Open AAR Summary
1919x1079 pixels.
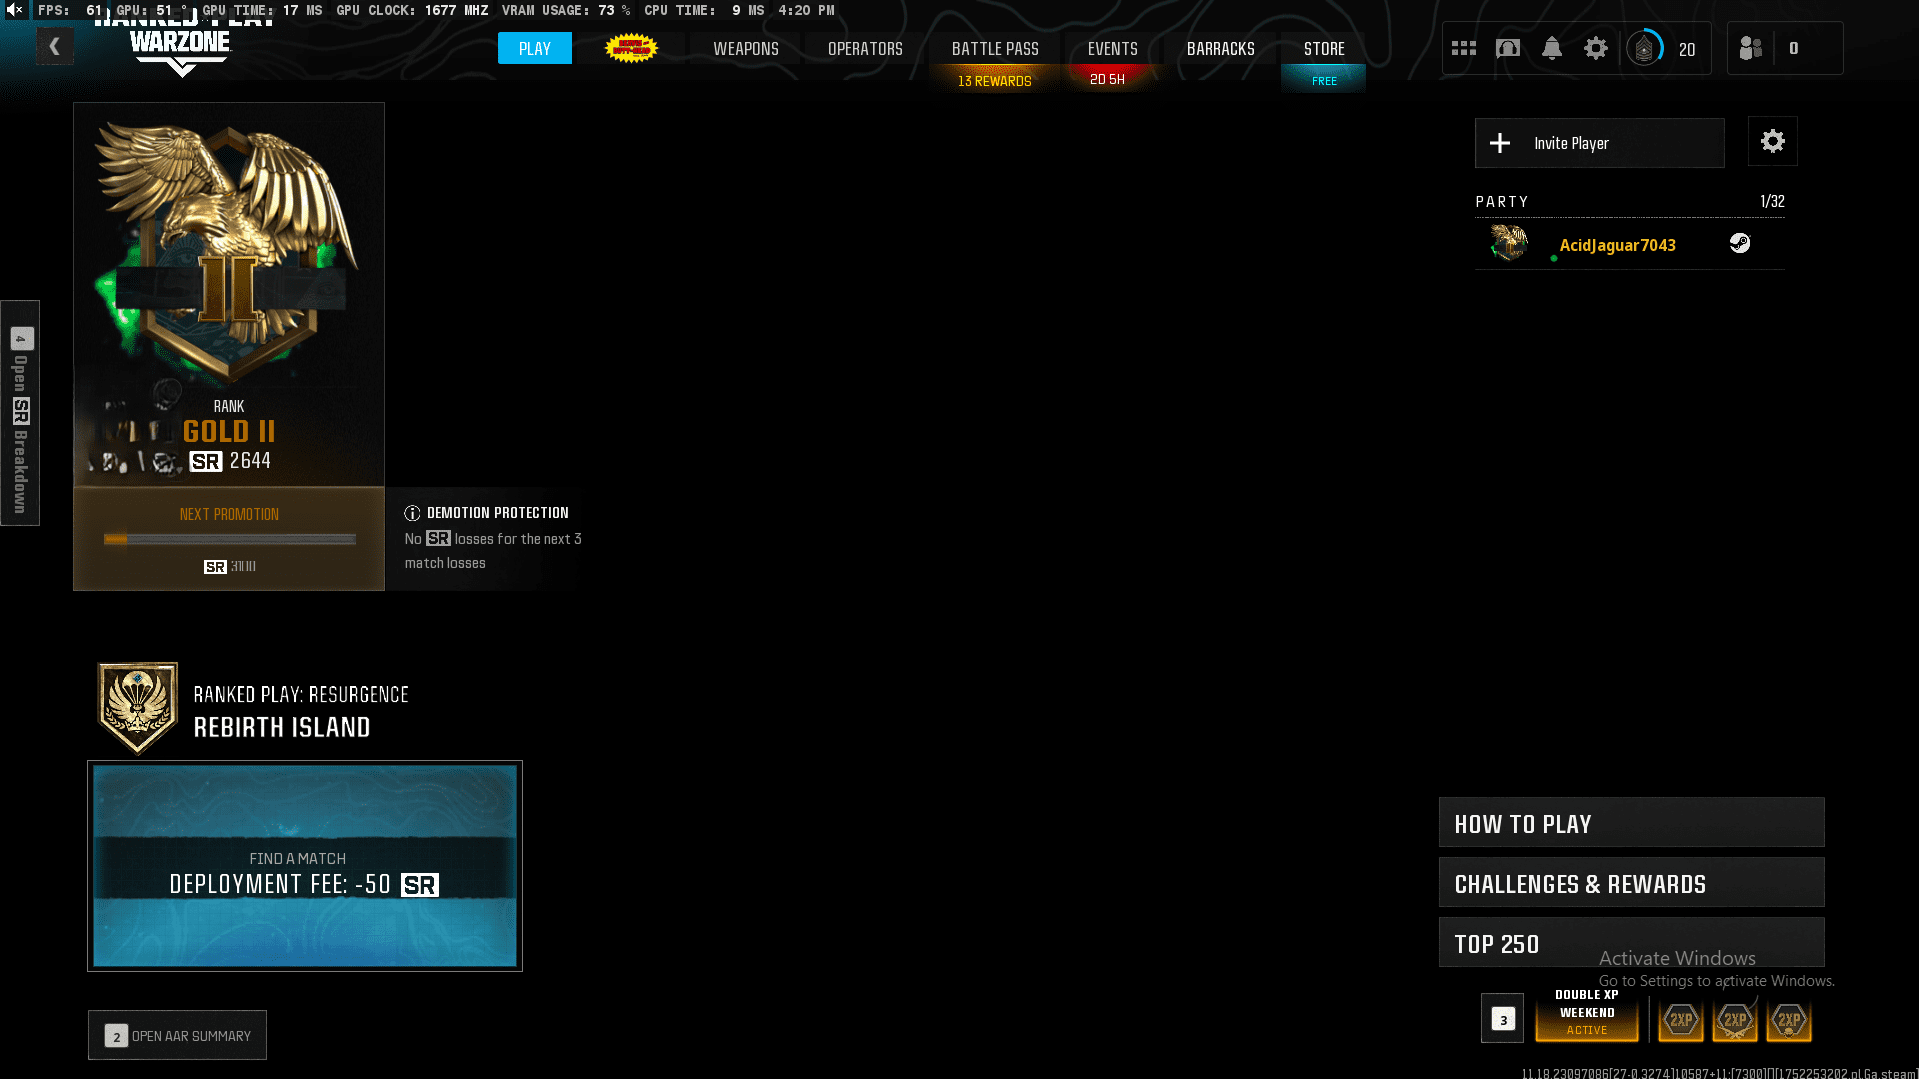[x=177, y=1035]
